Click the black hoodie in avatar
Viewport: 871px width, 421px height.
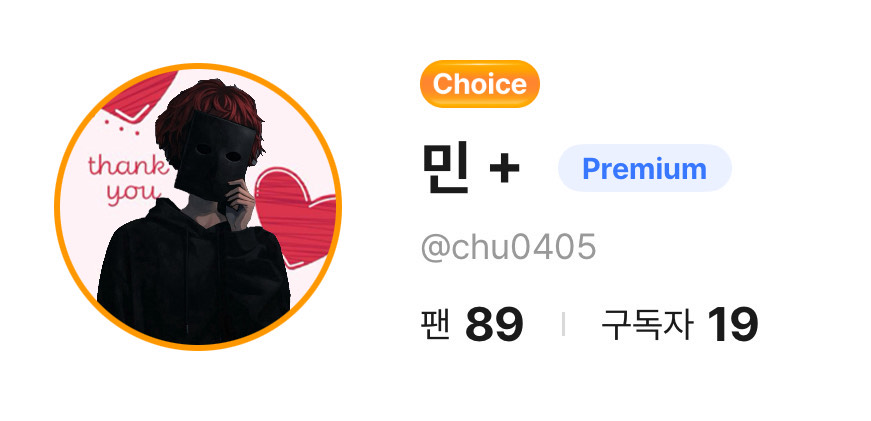pos(193,278)
